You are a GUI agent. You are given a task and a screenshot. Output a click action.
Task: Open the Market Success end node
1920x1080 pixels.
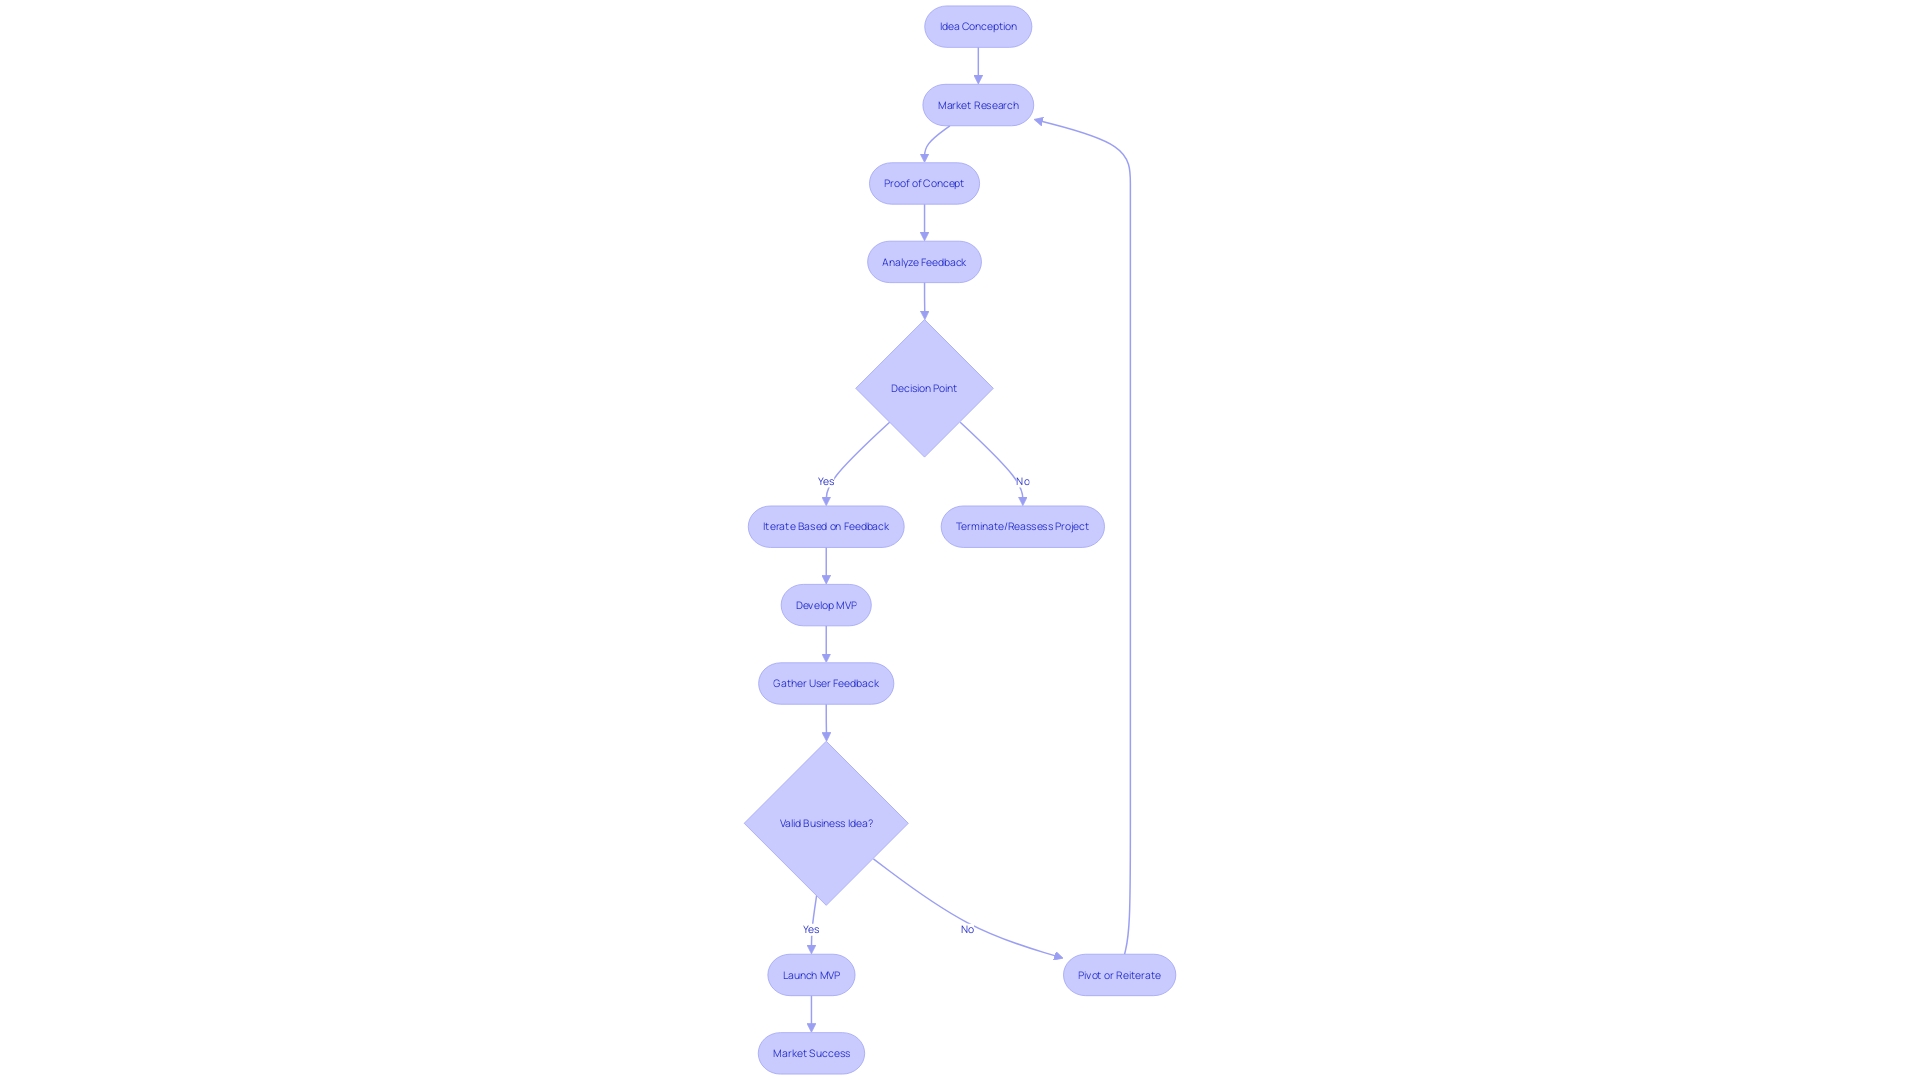coord(810,1052)
